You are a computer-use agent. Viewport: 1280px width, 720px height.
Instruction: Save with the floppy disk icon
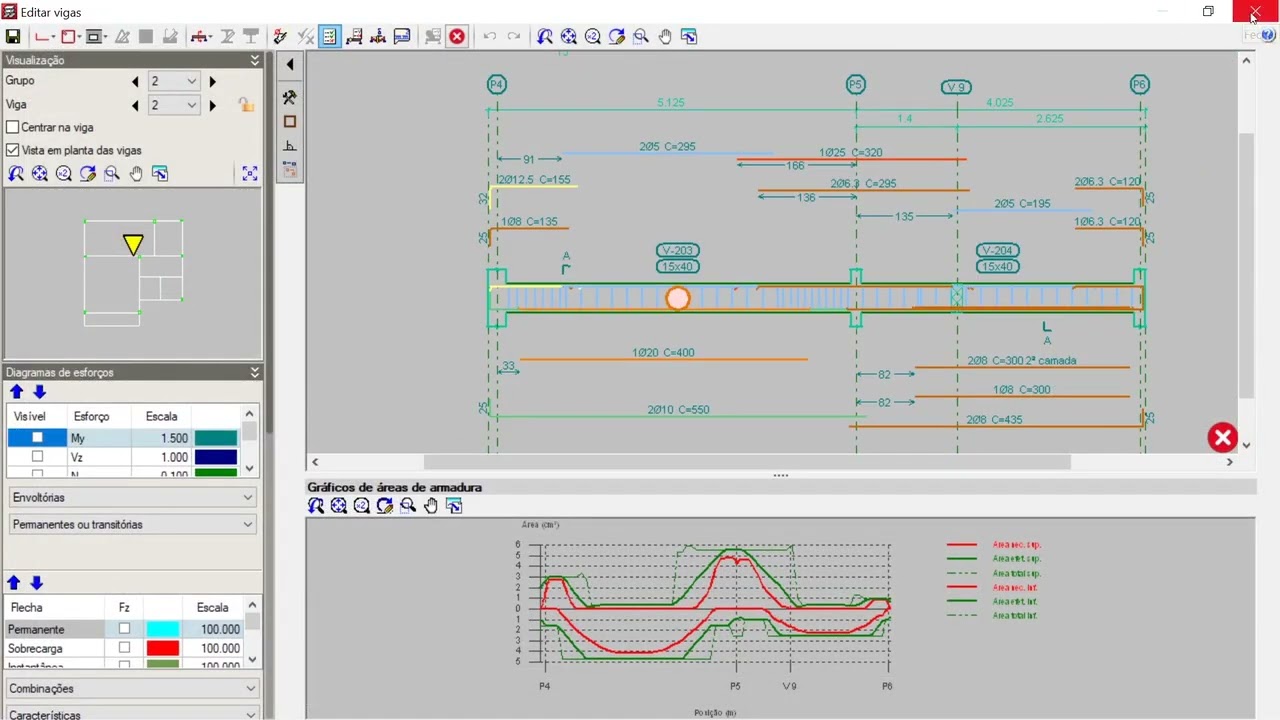[13, 36]
